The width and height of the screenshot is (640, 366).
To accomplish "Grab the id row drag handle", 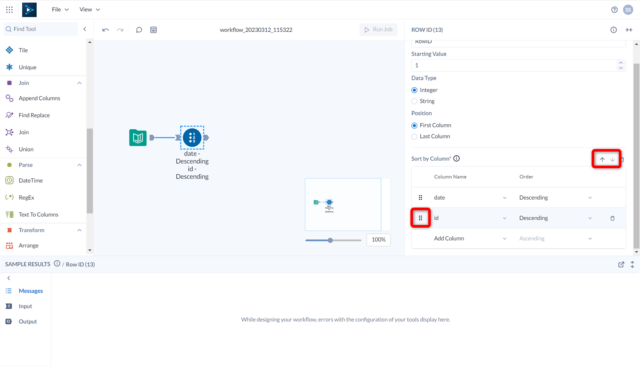I will 420,218.
